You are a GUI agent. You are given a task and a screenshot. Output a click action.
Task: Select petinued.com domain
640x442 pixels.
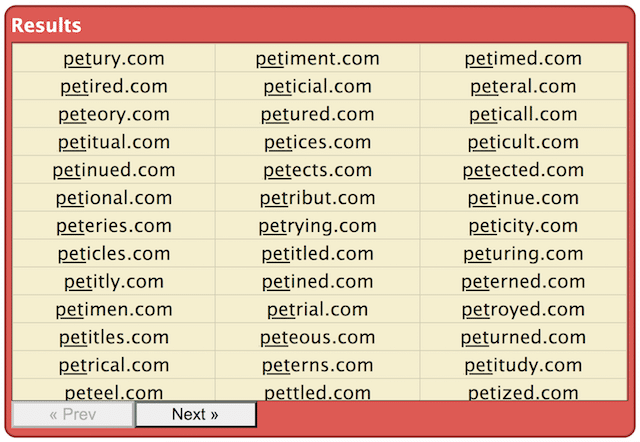tap(113, 170)
